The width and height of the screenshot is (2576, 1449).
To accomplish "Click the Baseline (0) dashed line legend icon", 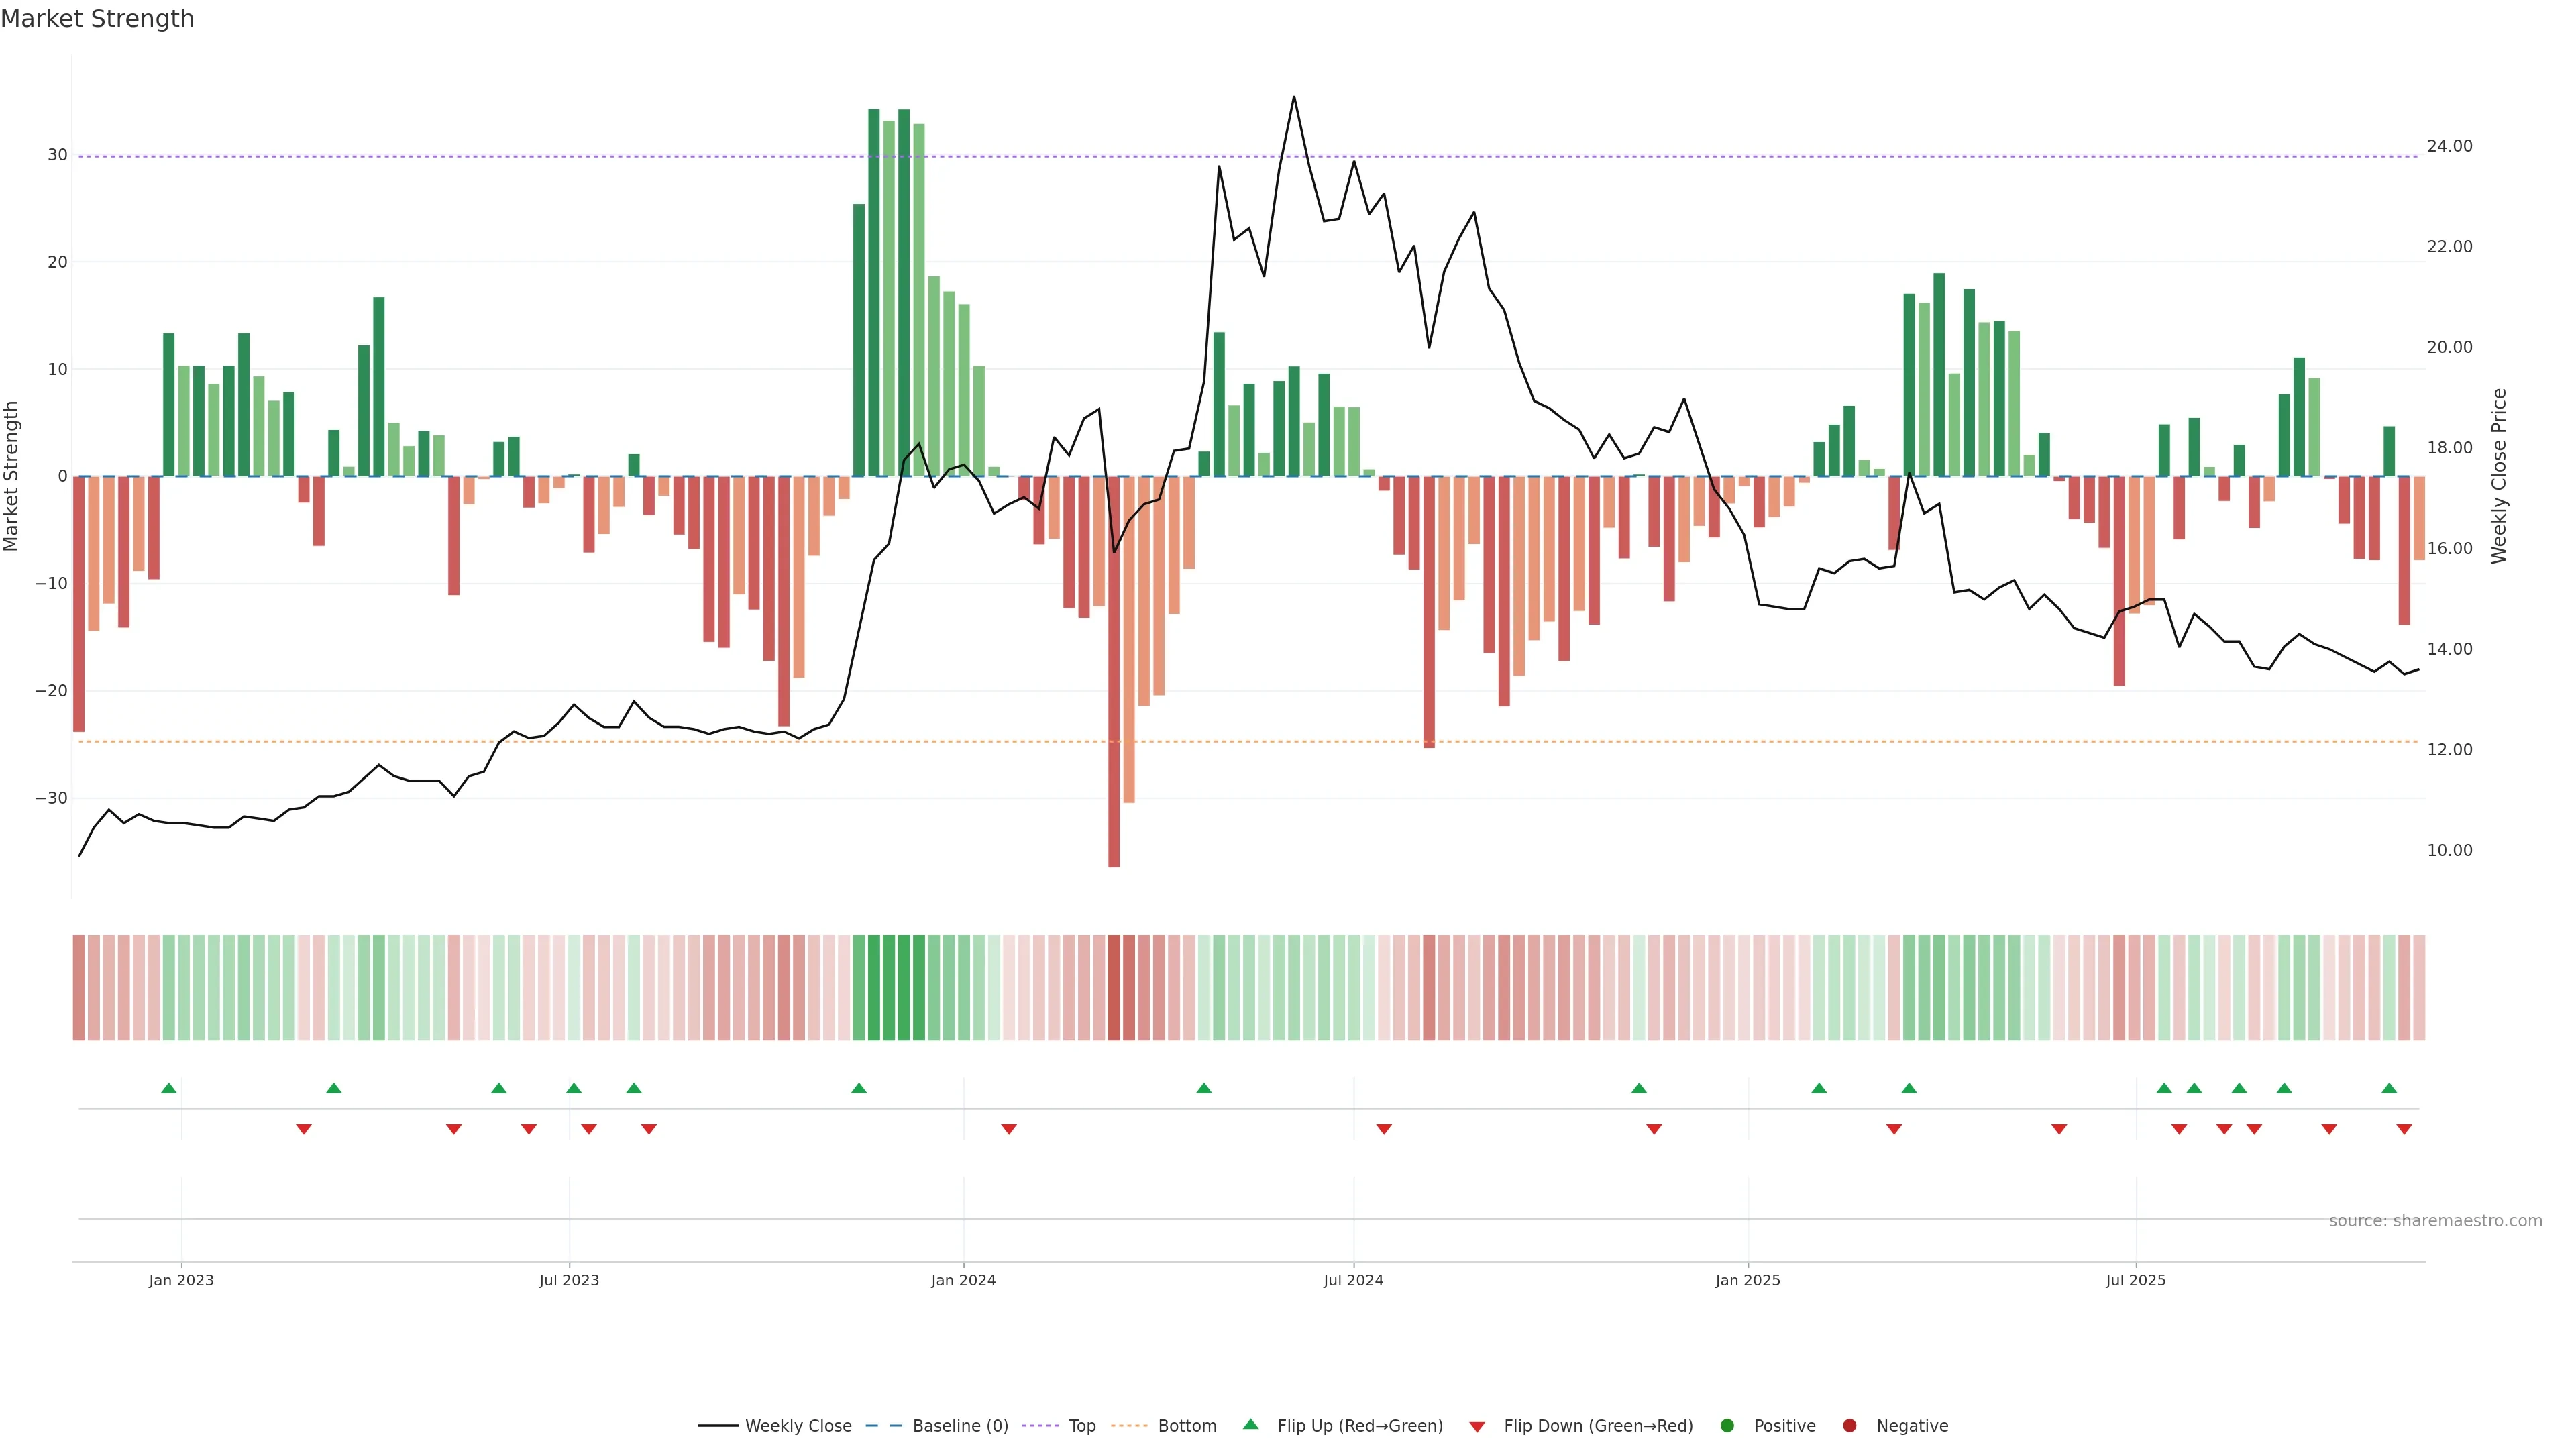I will coord(883,1425).
